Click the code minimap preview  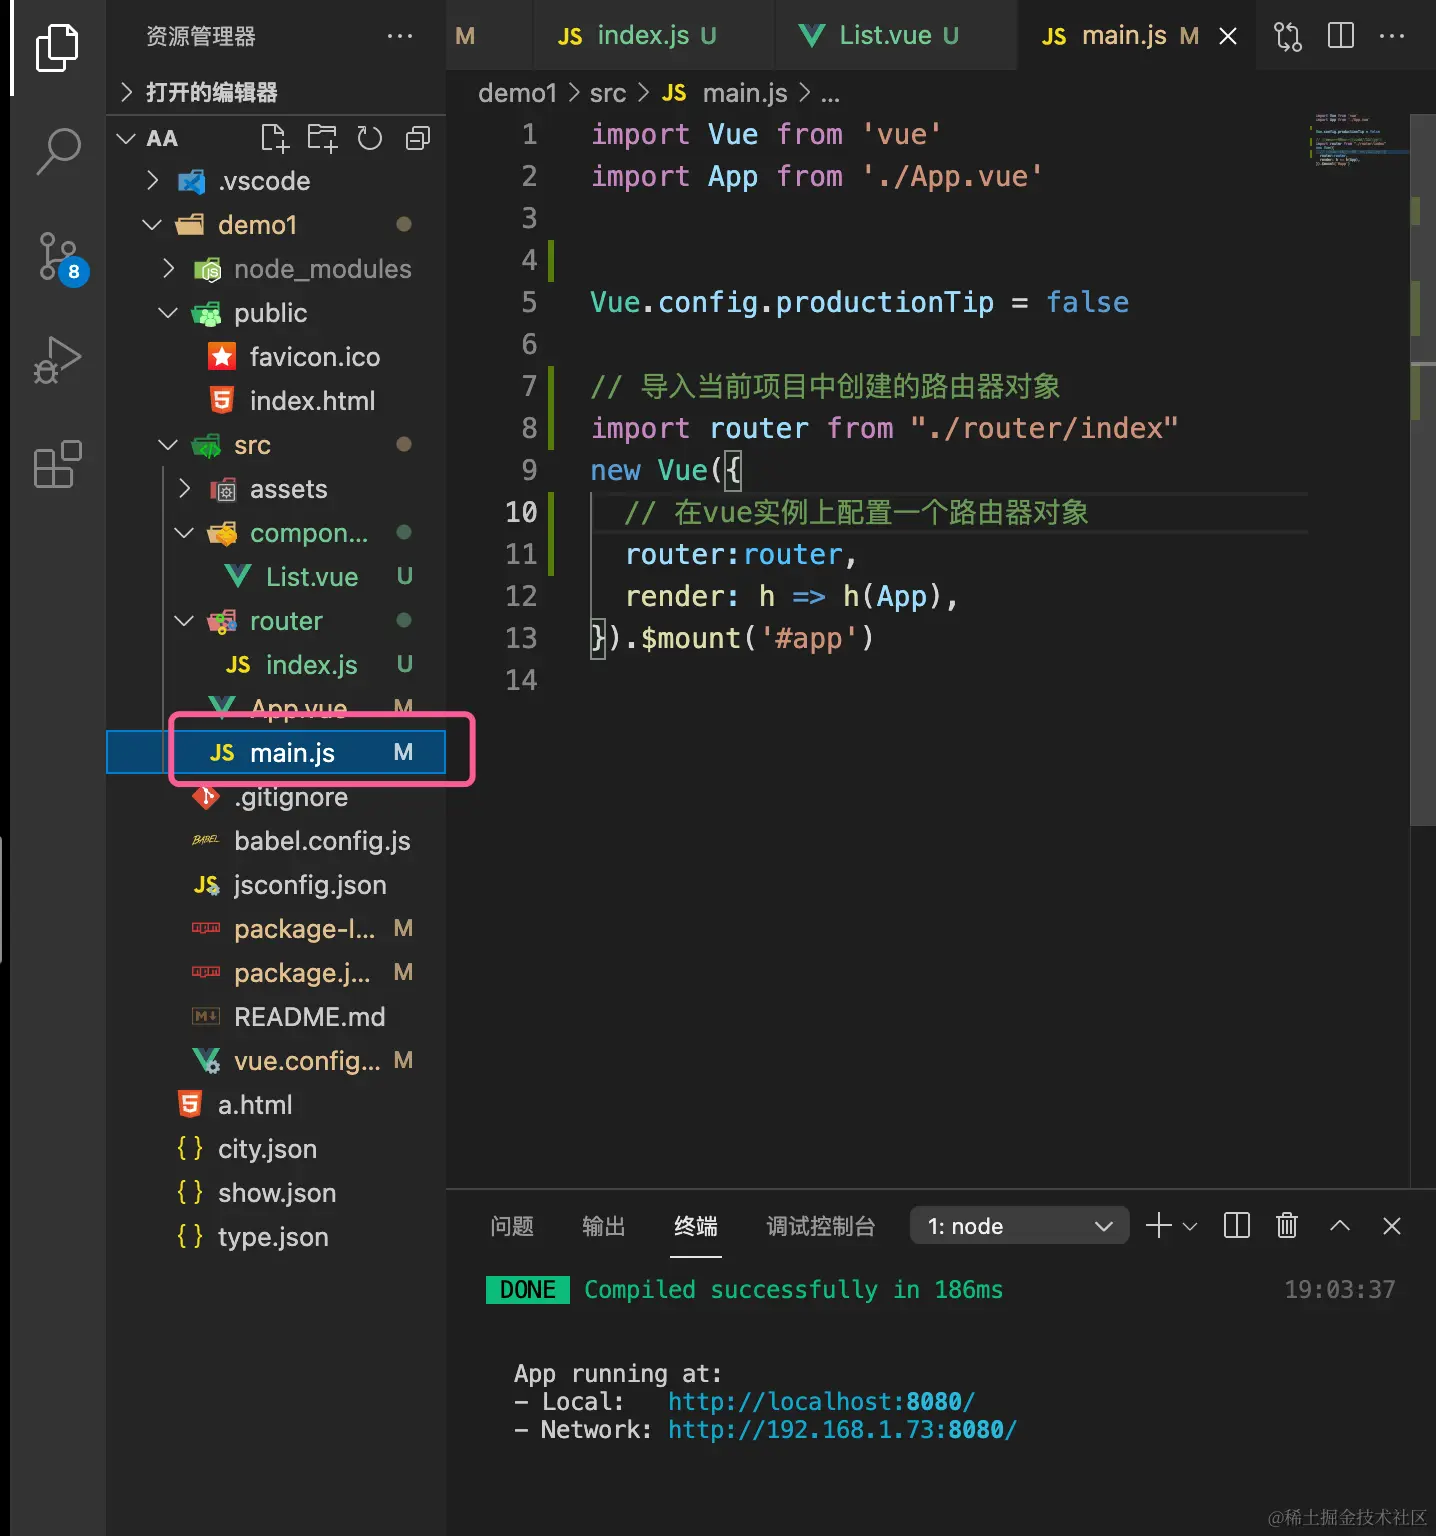(x=1359, y=140)
